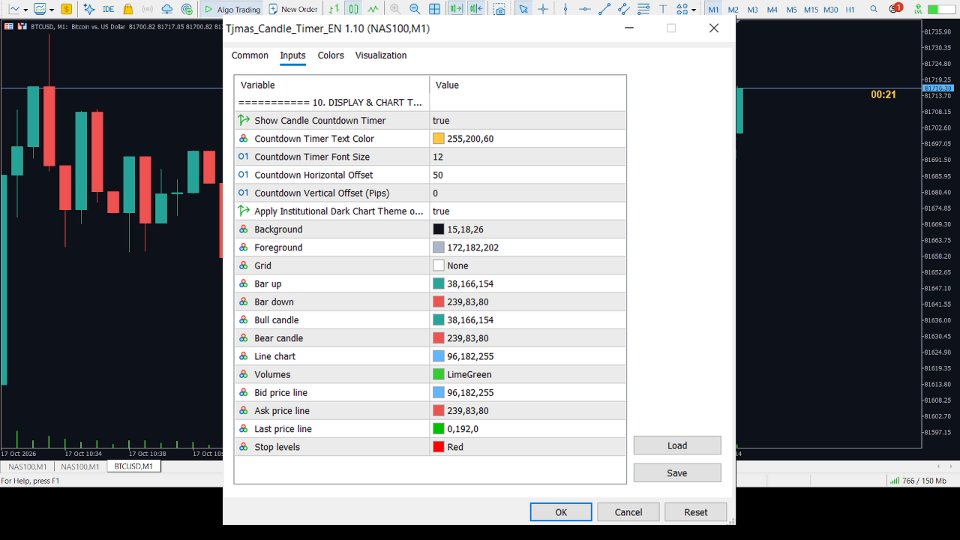Click the Line chart blue swatch
960x540 pixels.
(x=438, y=356)
